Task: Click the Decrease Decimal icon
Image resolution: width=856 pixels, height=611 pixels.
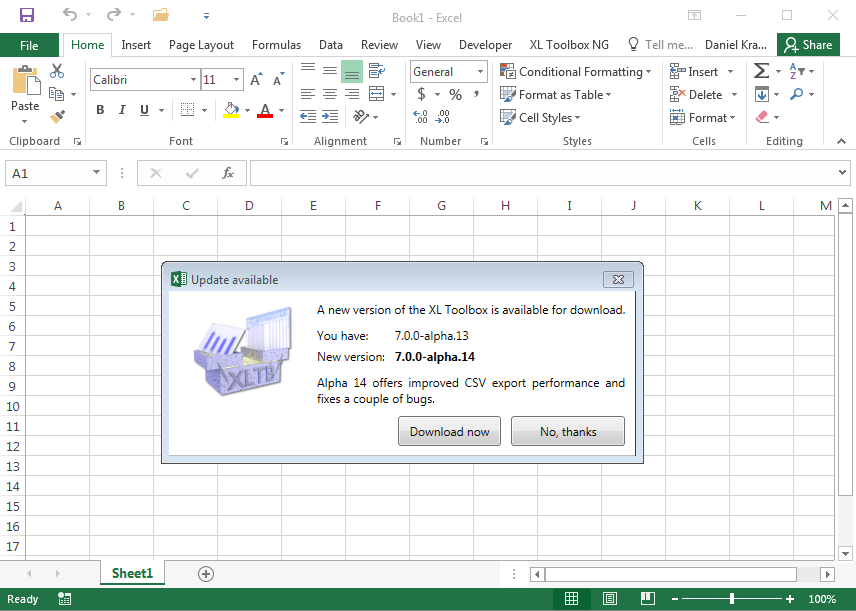Action: tap(443, 117)
